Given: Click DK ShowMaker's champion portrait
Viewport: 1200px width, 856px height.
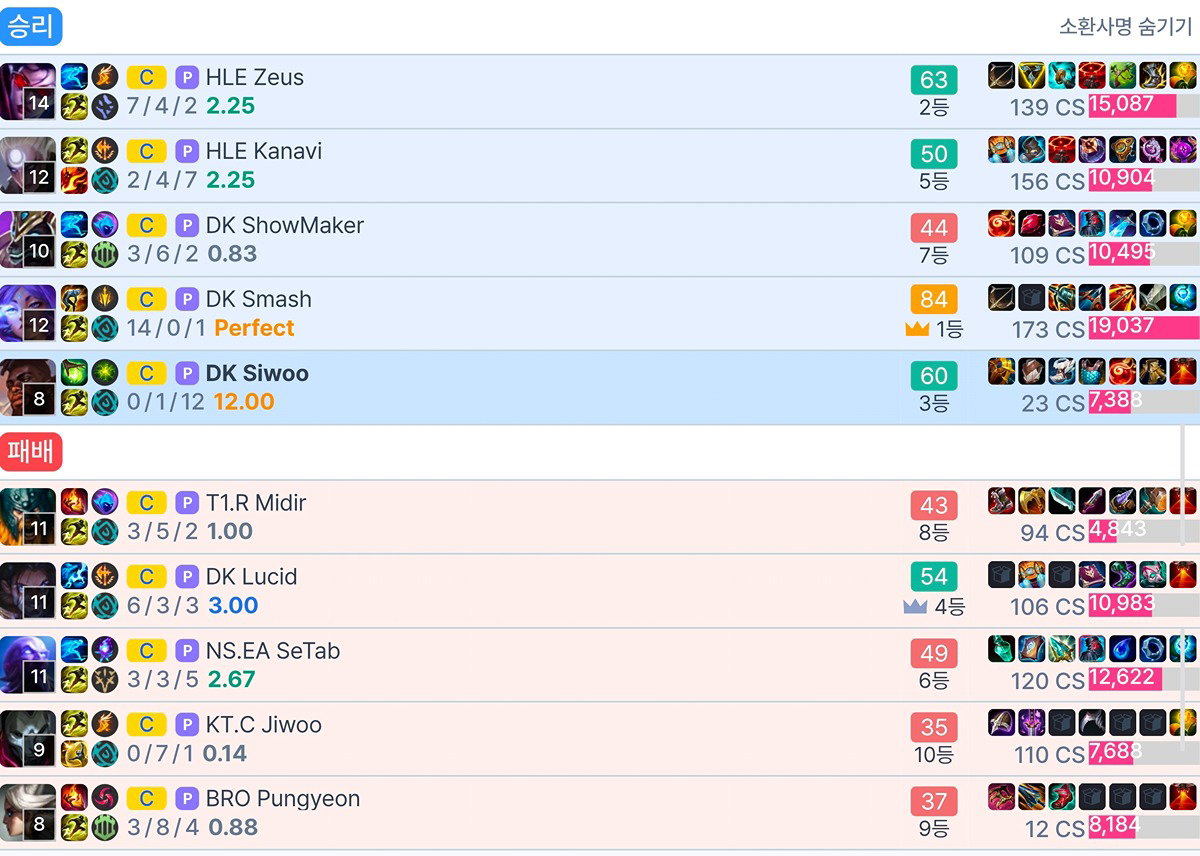Looking at the screenshot, I should point(28,239).
